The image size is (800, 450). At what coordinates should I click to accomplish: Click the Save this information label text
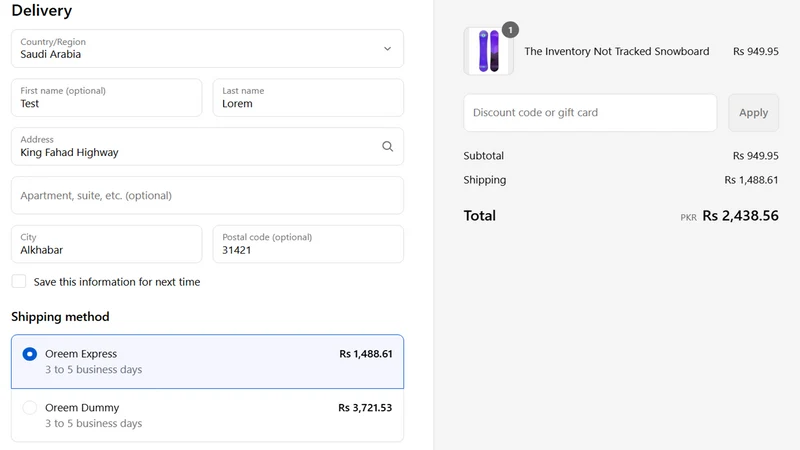tap(117, 282)
